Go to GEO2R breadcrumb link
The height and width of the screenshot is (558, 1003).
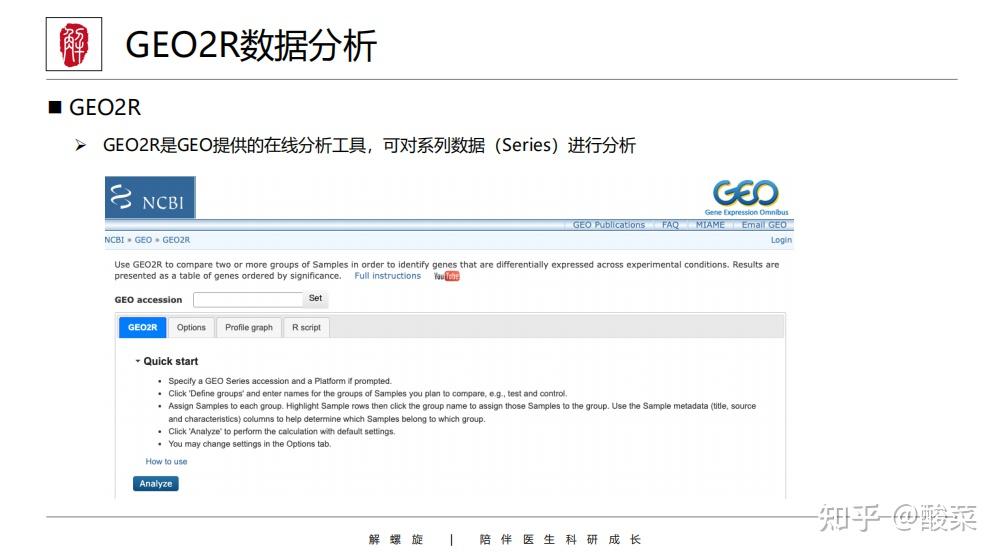click(176, 240)
